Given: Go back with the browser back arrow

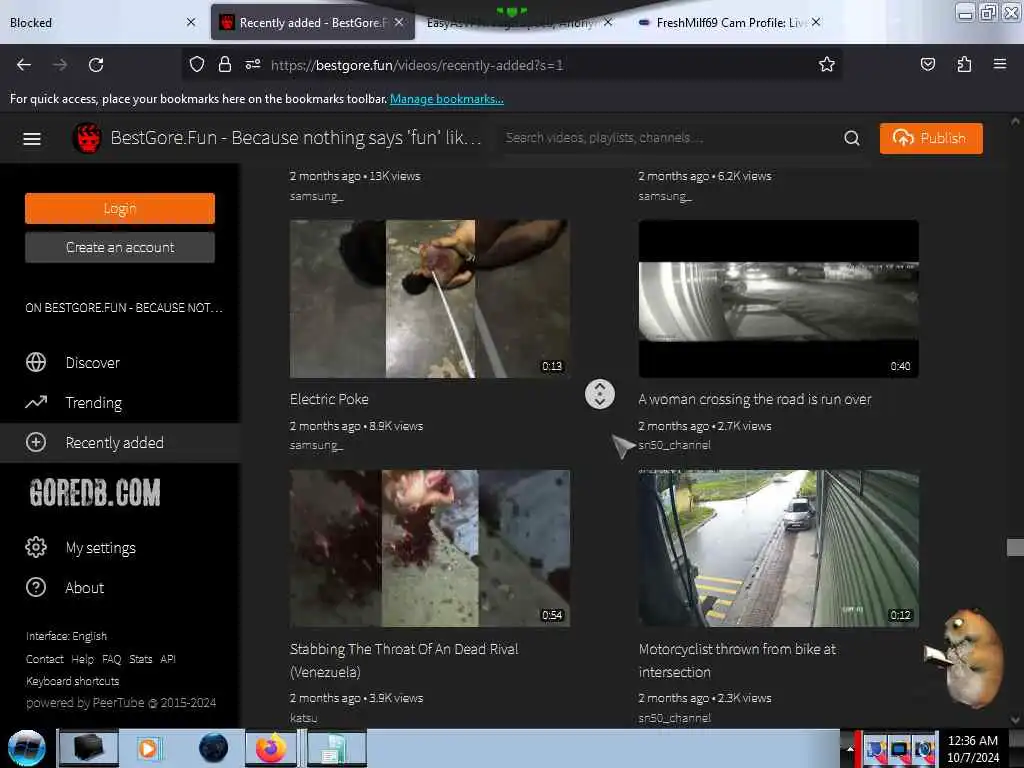Looking at the screenshot, I should click(x=24, y=65).
